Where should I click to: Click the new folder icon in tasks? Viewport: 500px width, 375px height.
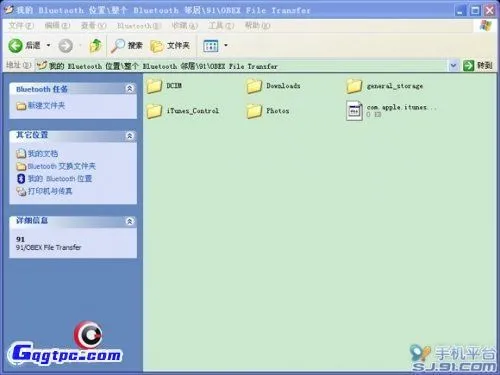(21, 106)
